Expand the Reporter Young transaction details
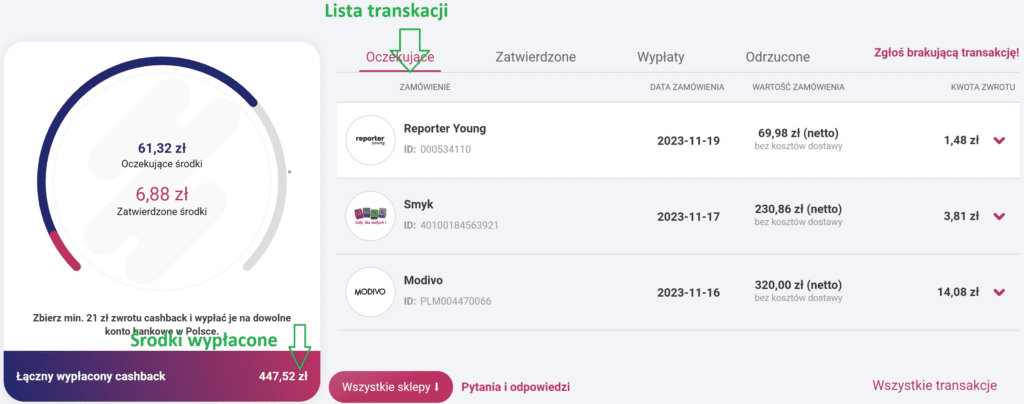1024x404 pixels. point(998,141)
